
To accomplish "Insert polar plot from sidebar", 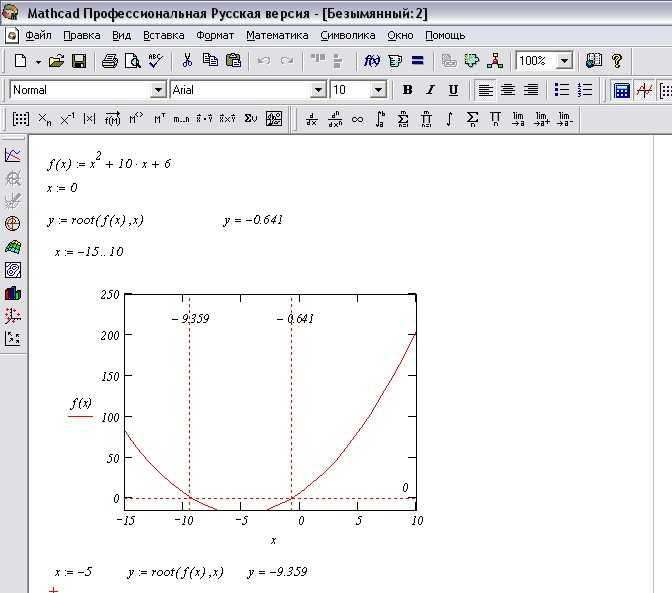I will coord(12,223).
